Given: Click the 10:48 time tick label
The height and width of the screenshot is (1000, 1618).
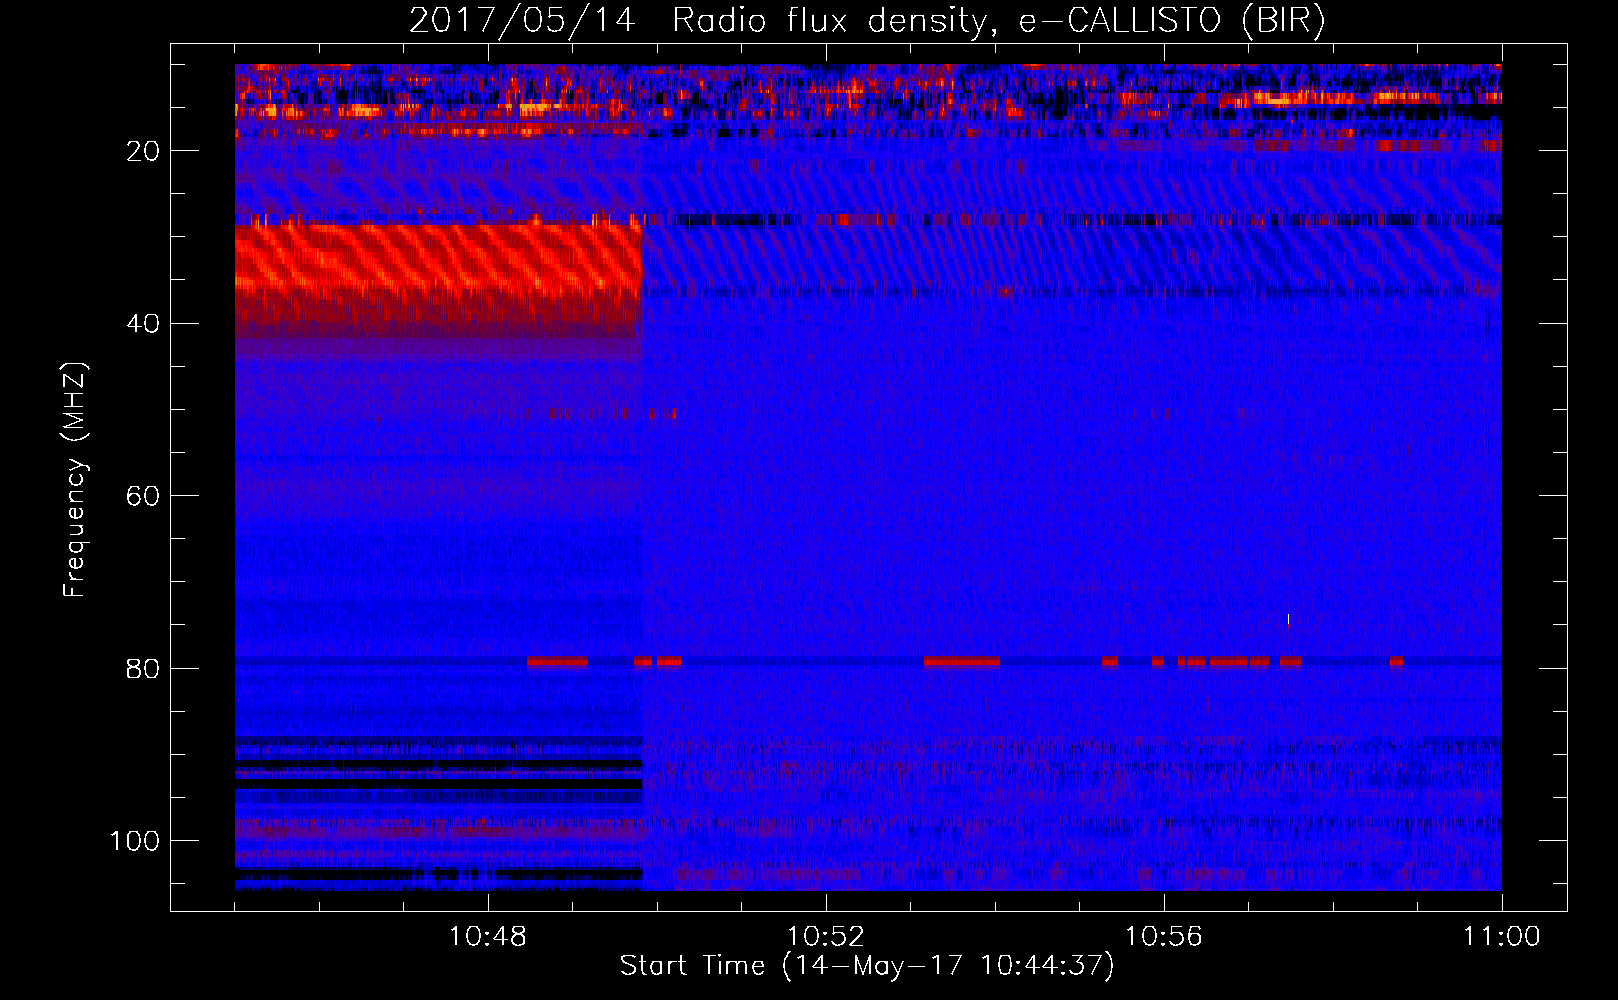Looking at the screenshot, I should coord(488,936).
